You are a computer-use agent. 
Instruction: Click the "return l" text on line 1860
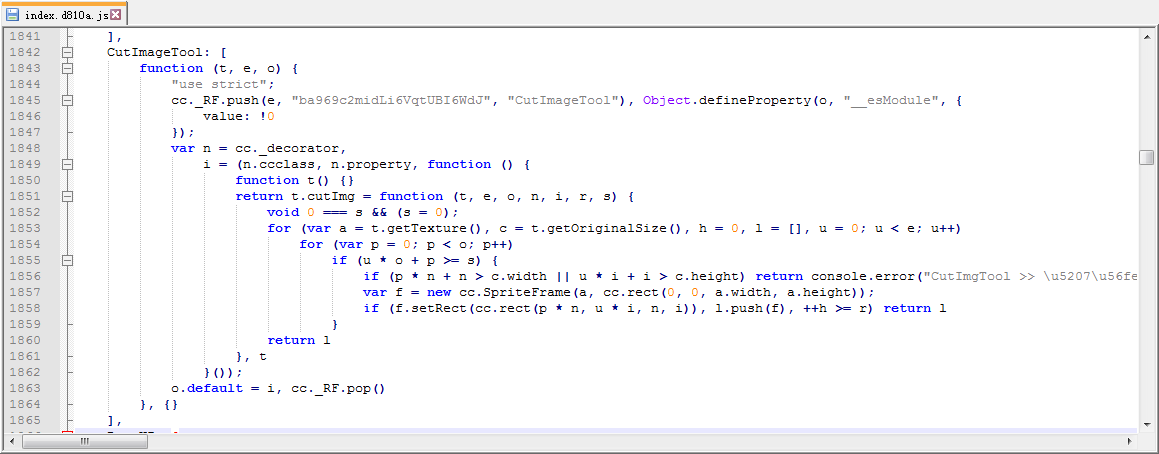(x=299, y=341)
